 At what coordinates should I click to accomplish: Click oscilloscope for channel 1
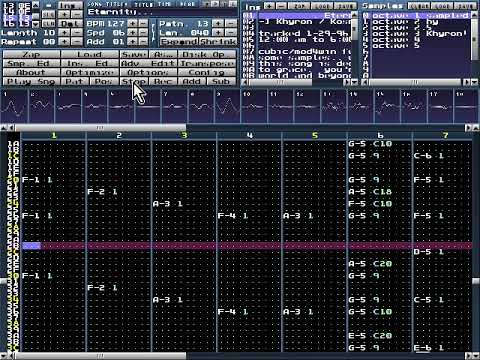[x=14, y=107]
